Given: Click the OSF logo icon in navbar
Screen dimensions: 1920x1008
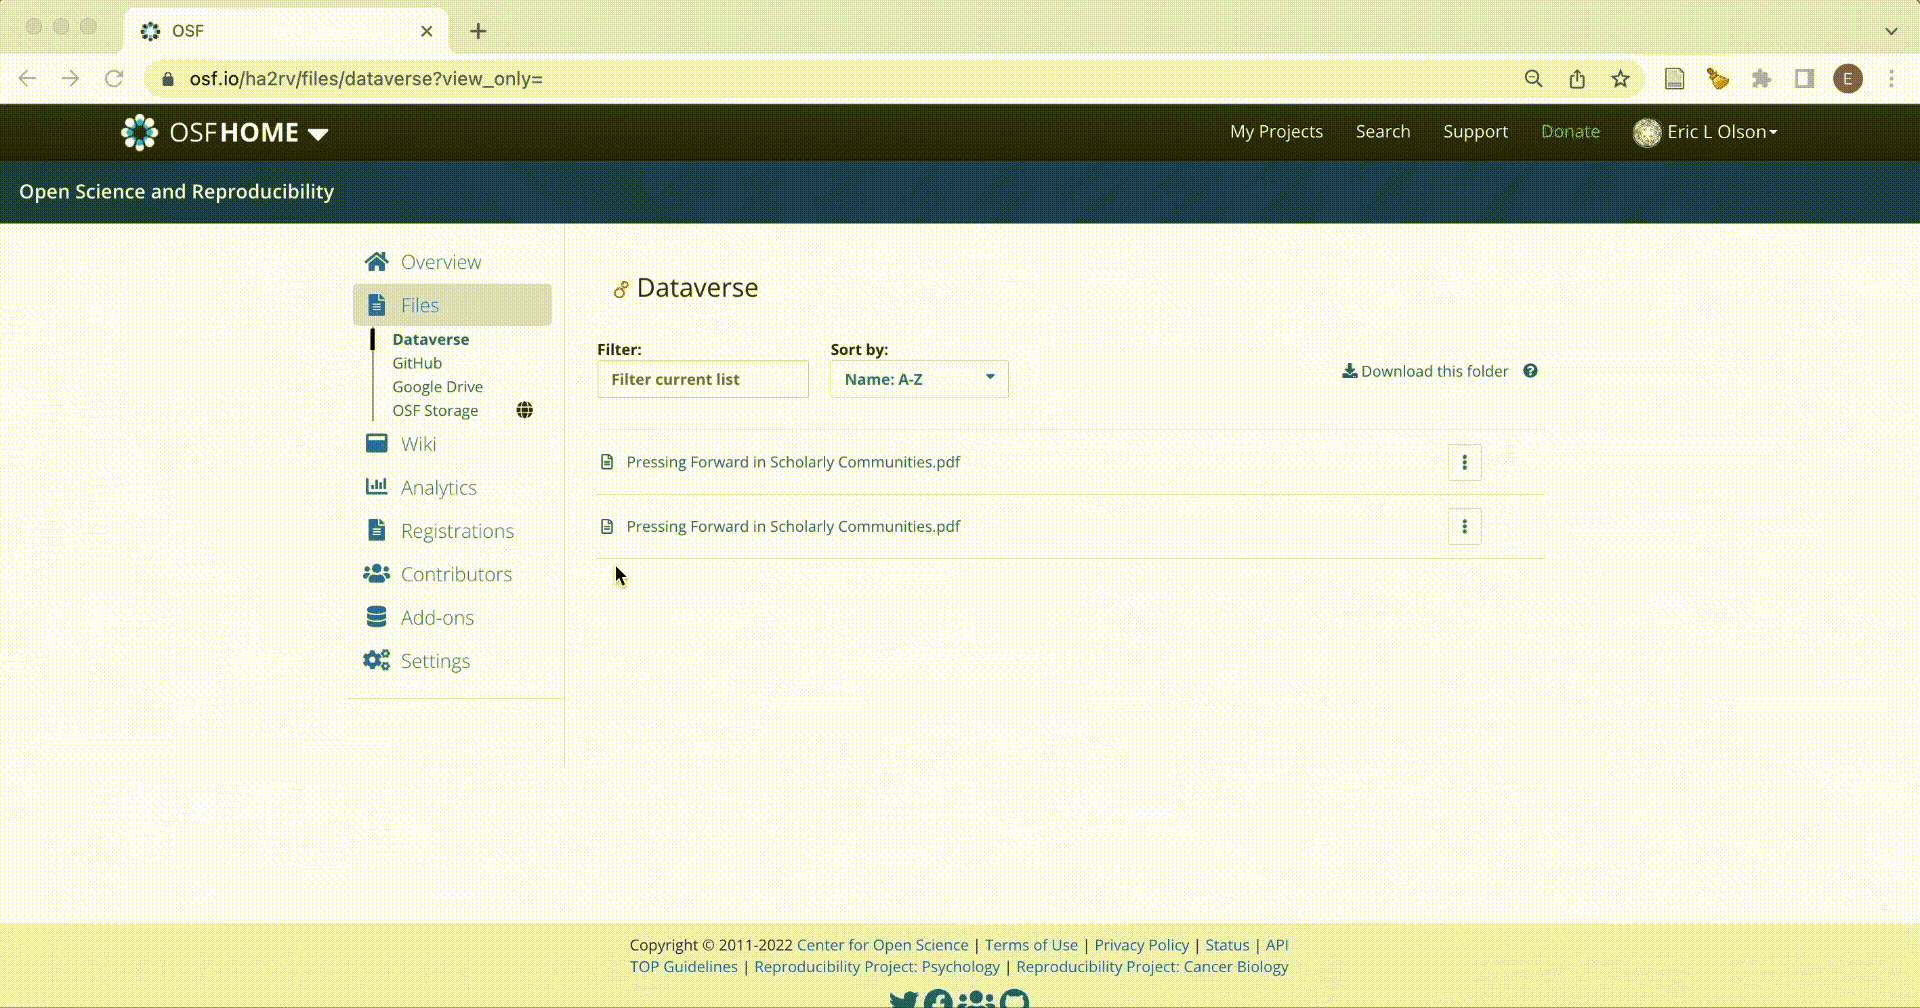Looking at the screenshot, I should pyautogui.click(x=139, y=132).
